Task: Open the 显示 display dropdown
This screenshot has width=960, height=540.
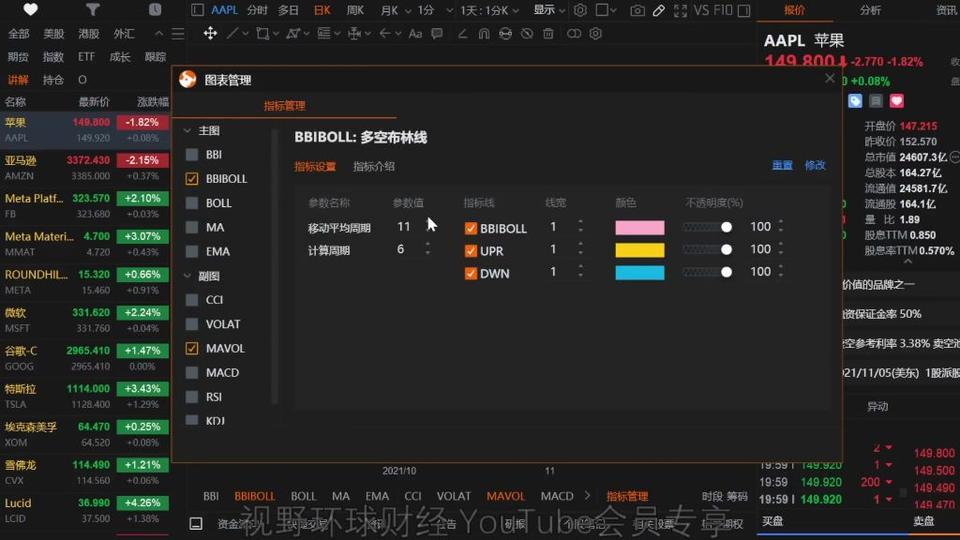Action: 549,10
